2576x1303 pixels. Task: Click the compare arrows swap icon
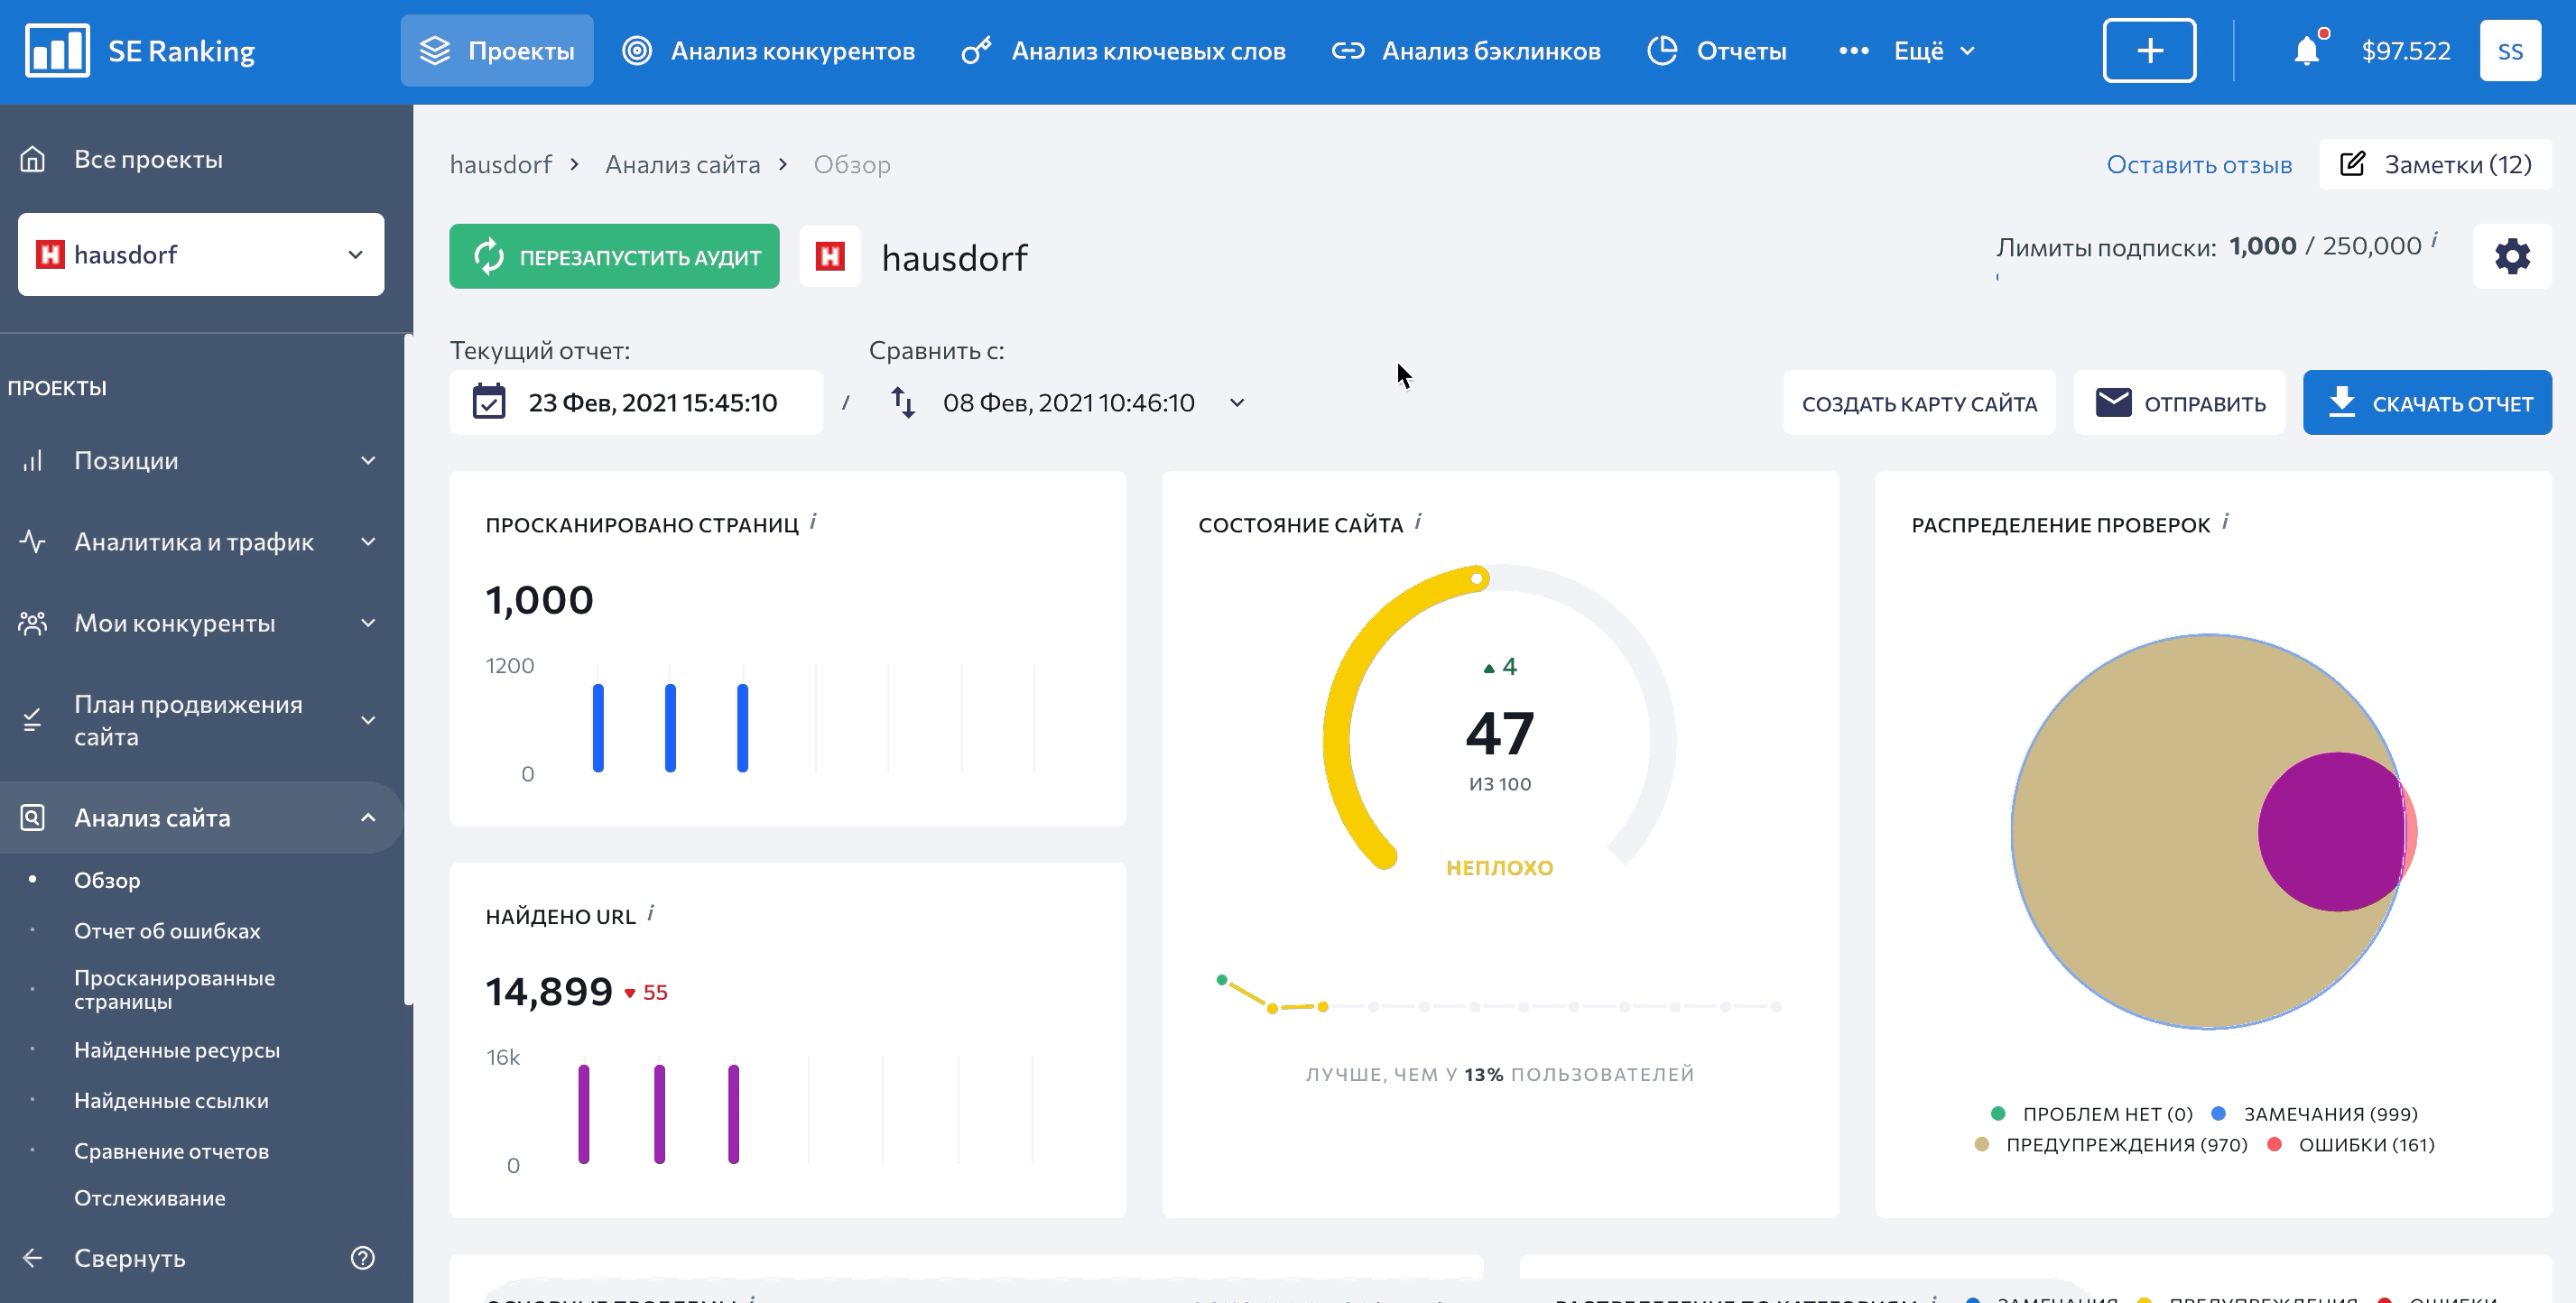(x=902, y=402)
